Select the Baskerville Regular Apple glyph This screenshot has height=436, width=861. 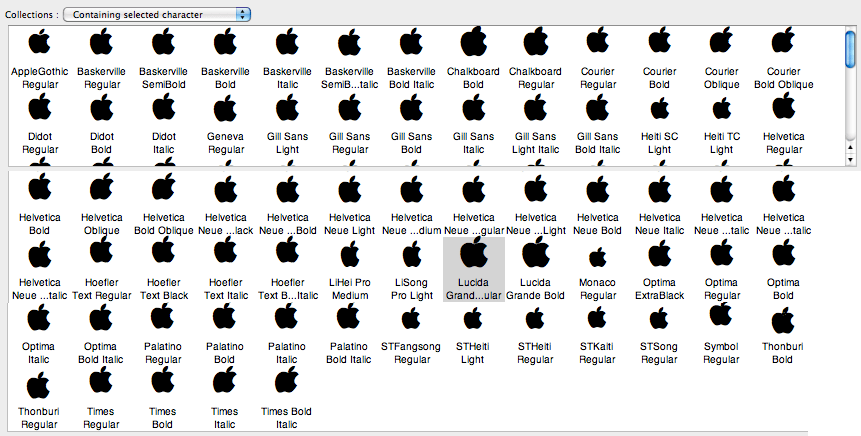coord(102,42)
